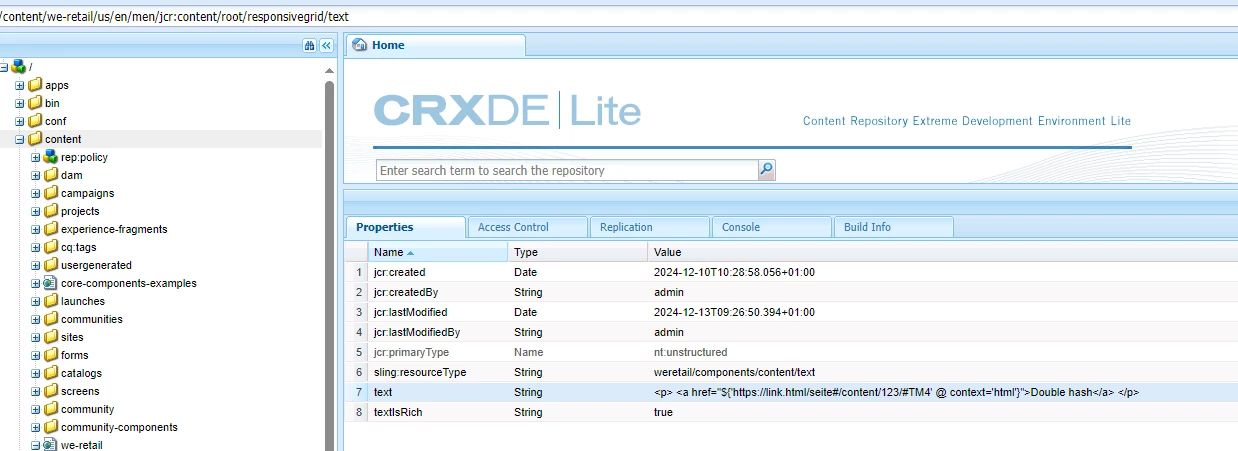Viewport: 1238px width, 451px height.
Task: Open the Home tab
Action: pos(435,45)
